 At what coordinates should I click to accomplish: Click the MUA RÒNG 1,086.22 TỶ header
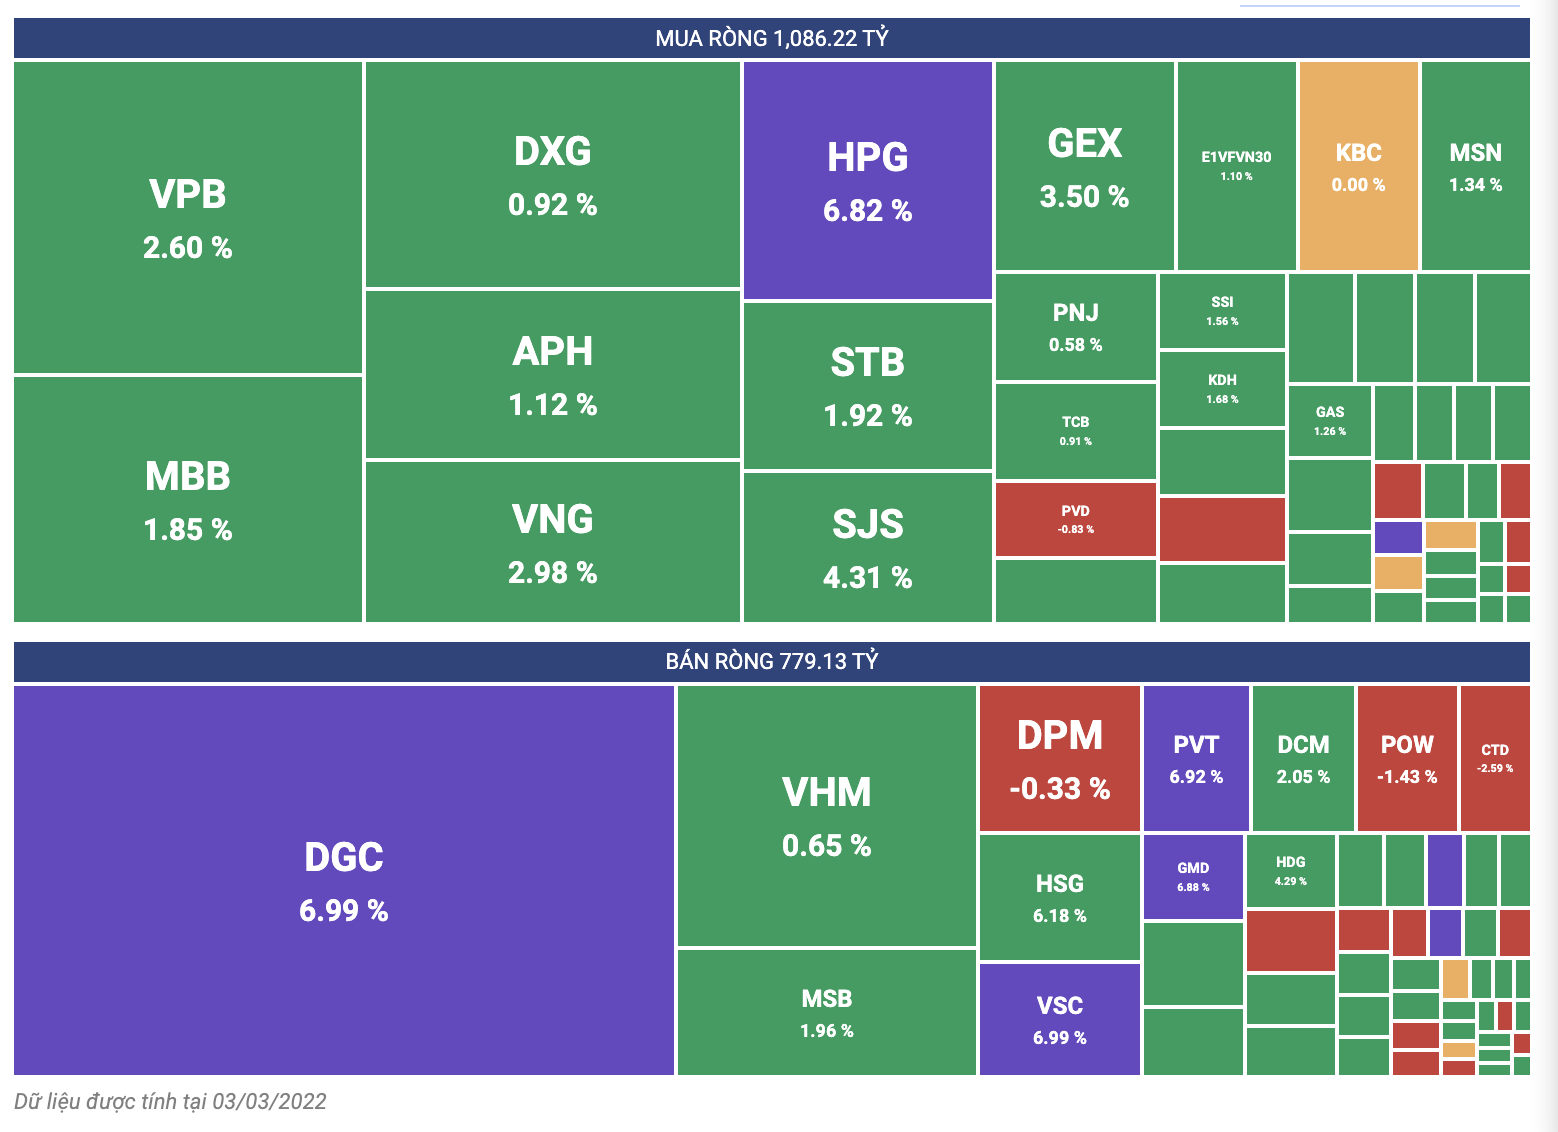click(x=771, y=38)
